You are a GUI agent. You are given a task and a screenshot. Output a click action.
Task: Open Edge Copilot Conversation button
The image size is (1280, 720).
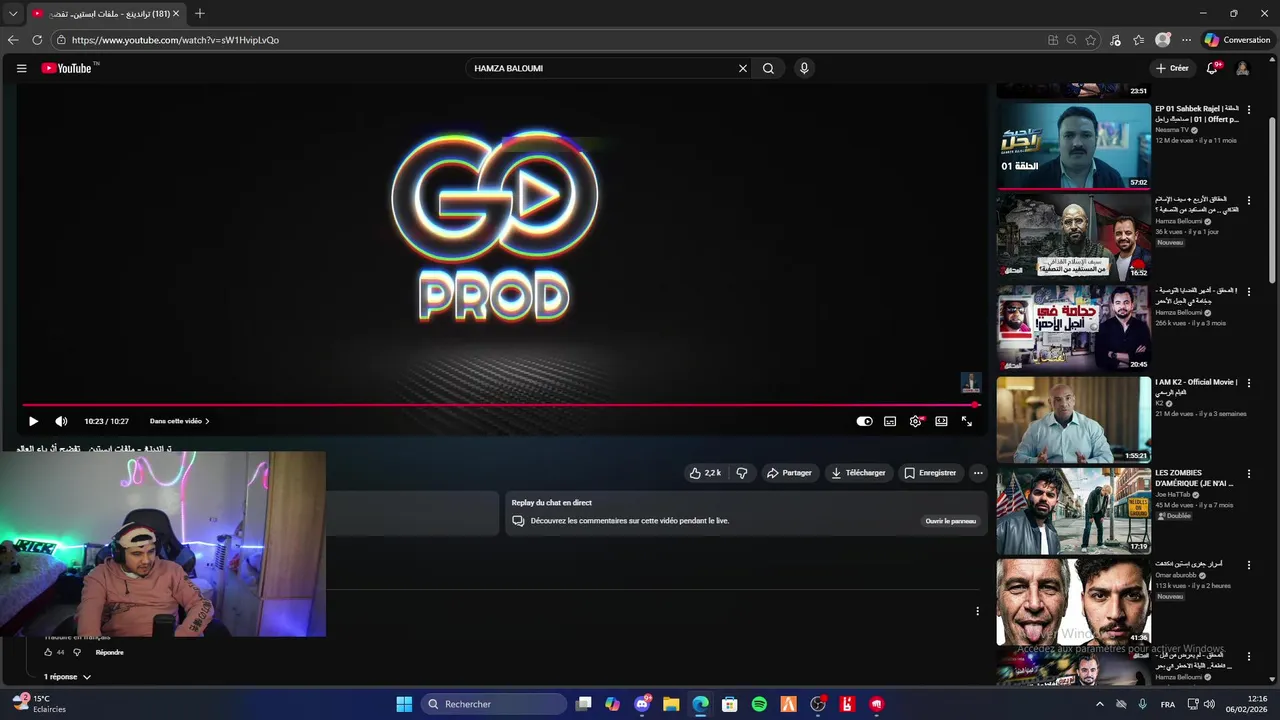coord(1237,40)
